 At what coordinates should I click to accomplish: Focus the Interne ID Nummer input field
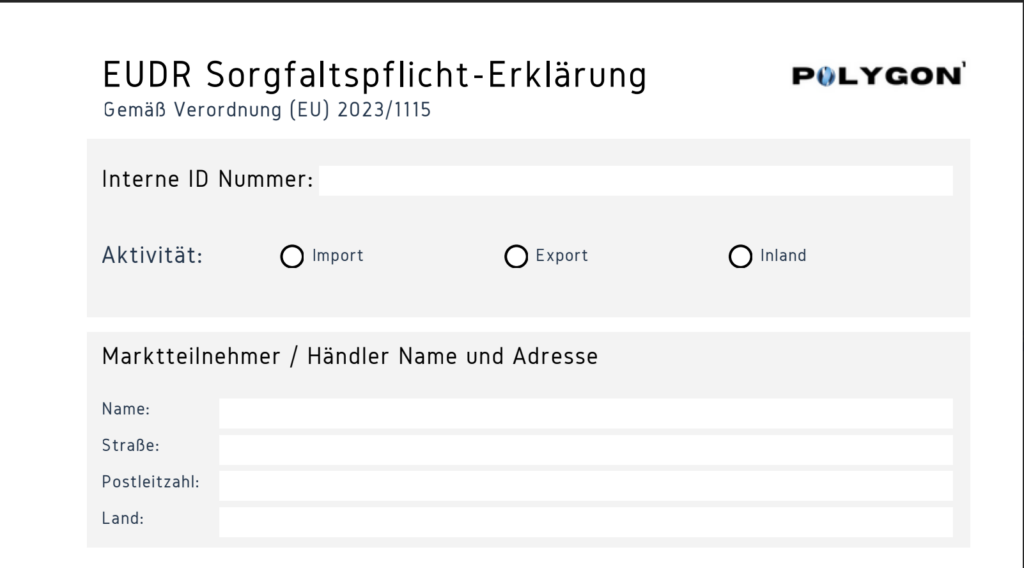tap(635, 181)
